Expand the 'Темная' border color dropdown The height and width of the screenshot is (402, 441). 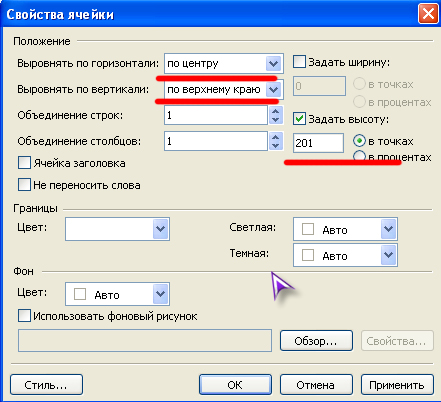[x=345, y=255]
